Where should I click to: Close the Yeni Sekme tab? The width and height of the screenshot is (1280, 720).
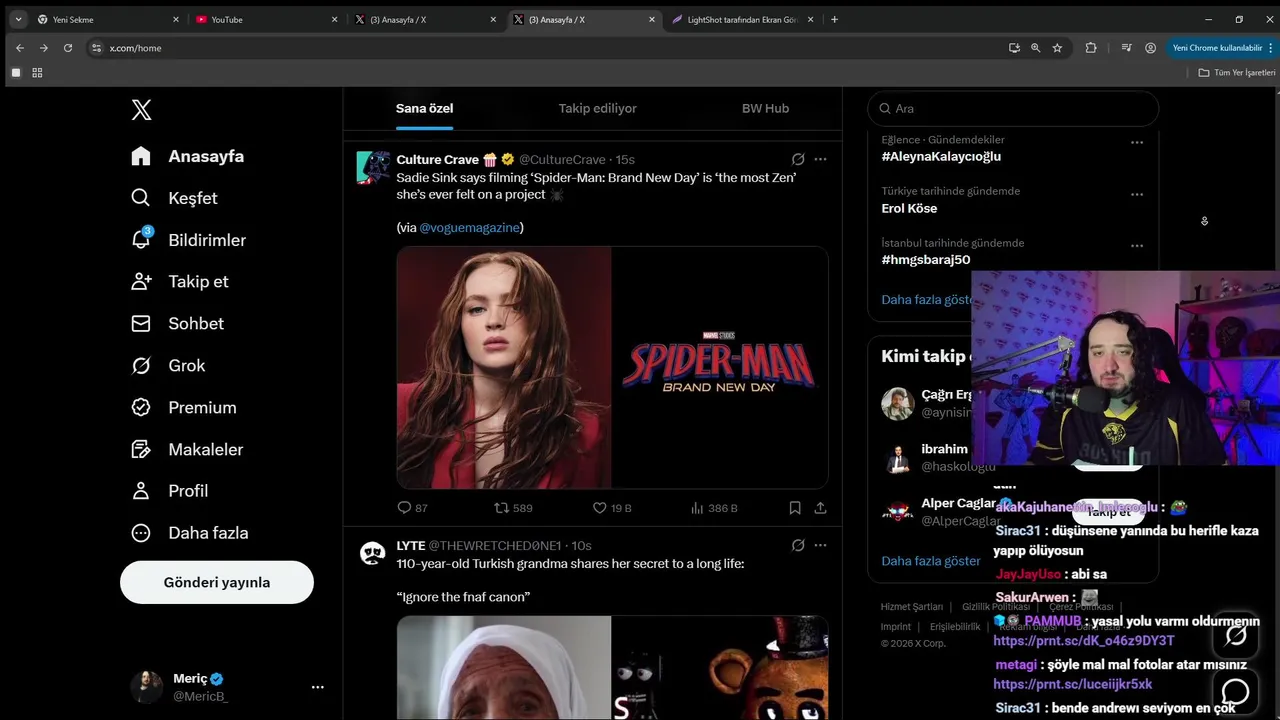(176, 19)
